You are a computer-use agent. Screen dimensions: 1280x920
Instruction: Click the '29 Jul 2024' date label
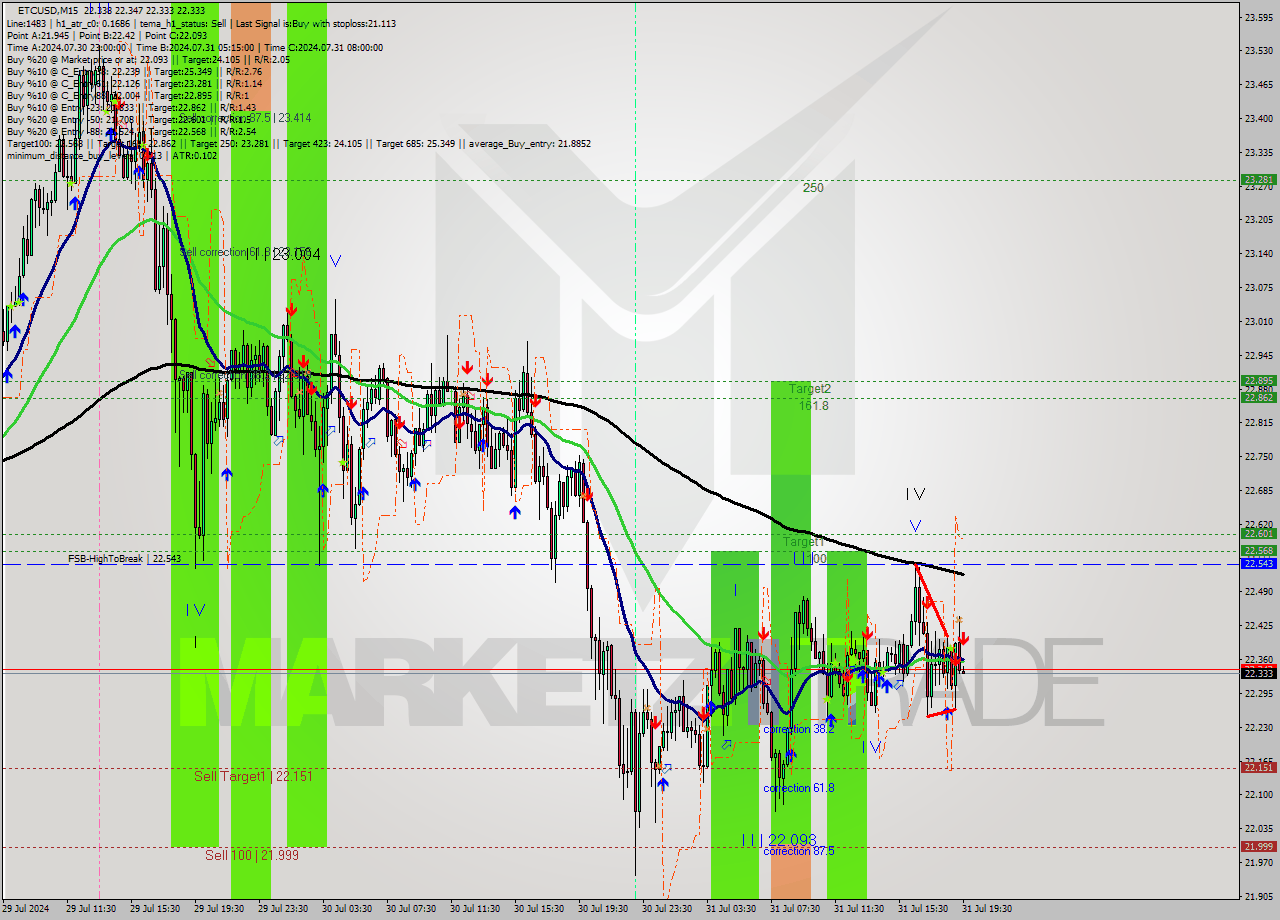pos(24,909)
